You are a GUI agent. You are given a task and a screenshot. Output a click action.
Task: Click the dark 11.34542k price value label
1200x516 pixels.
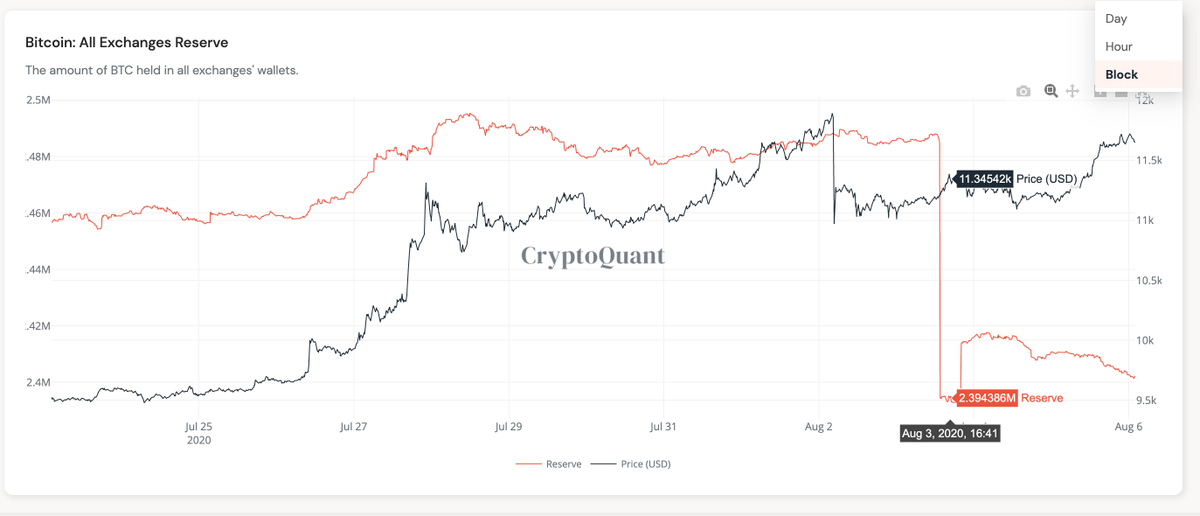tap(985, 179)
